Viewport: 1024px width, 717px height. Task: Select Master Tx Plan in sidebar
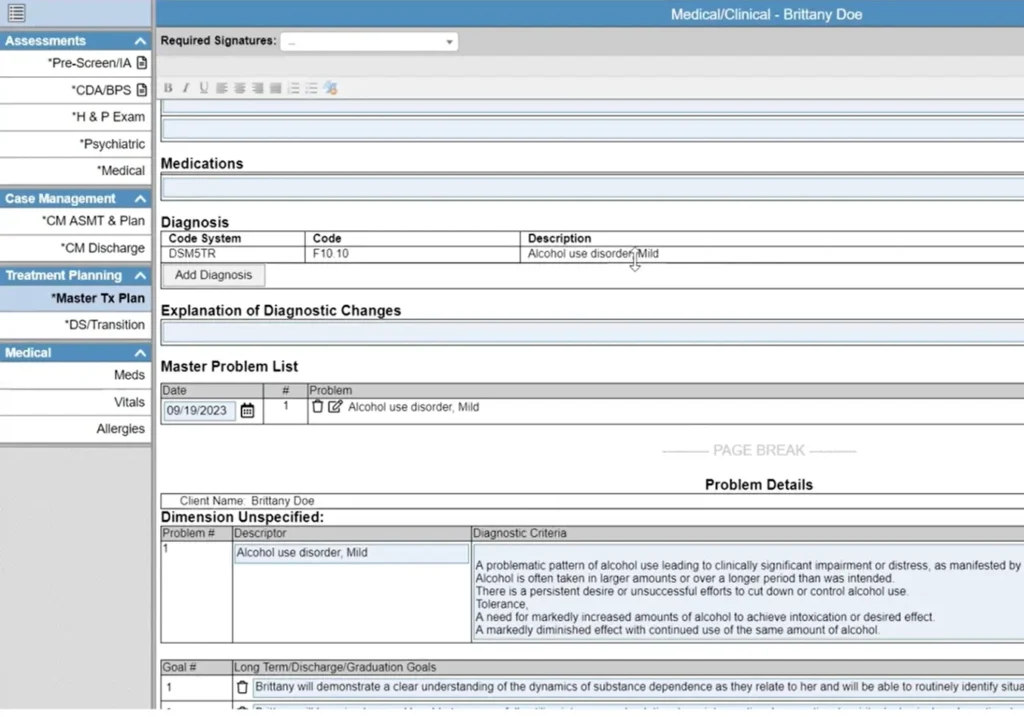(x=76, y=298)
